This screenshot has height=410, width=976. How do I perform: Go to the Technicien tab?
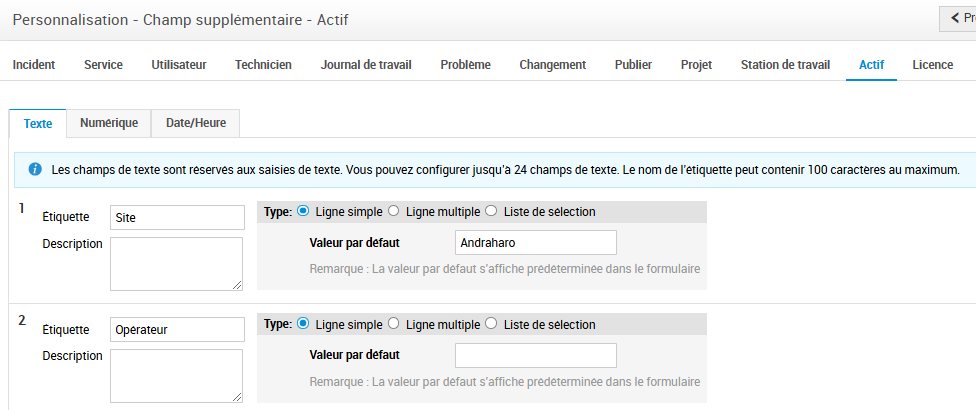pos(263,65)
